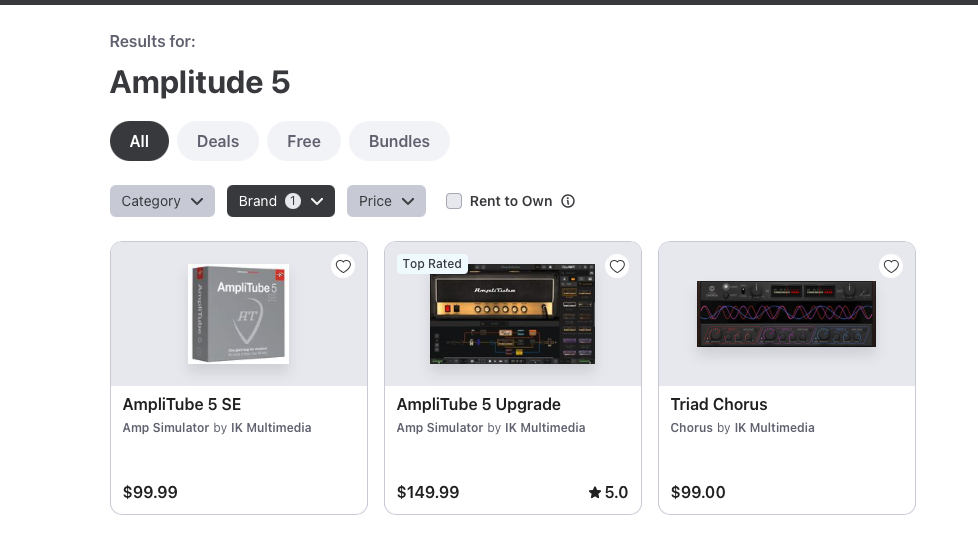Click heart icon on AmpliTube 5 Upgrade

617,266
